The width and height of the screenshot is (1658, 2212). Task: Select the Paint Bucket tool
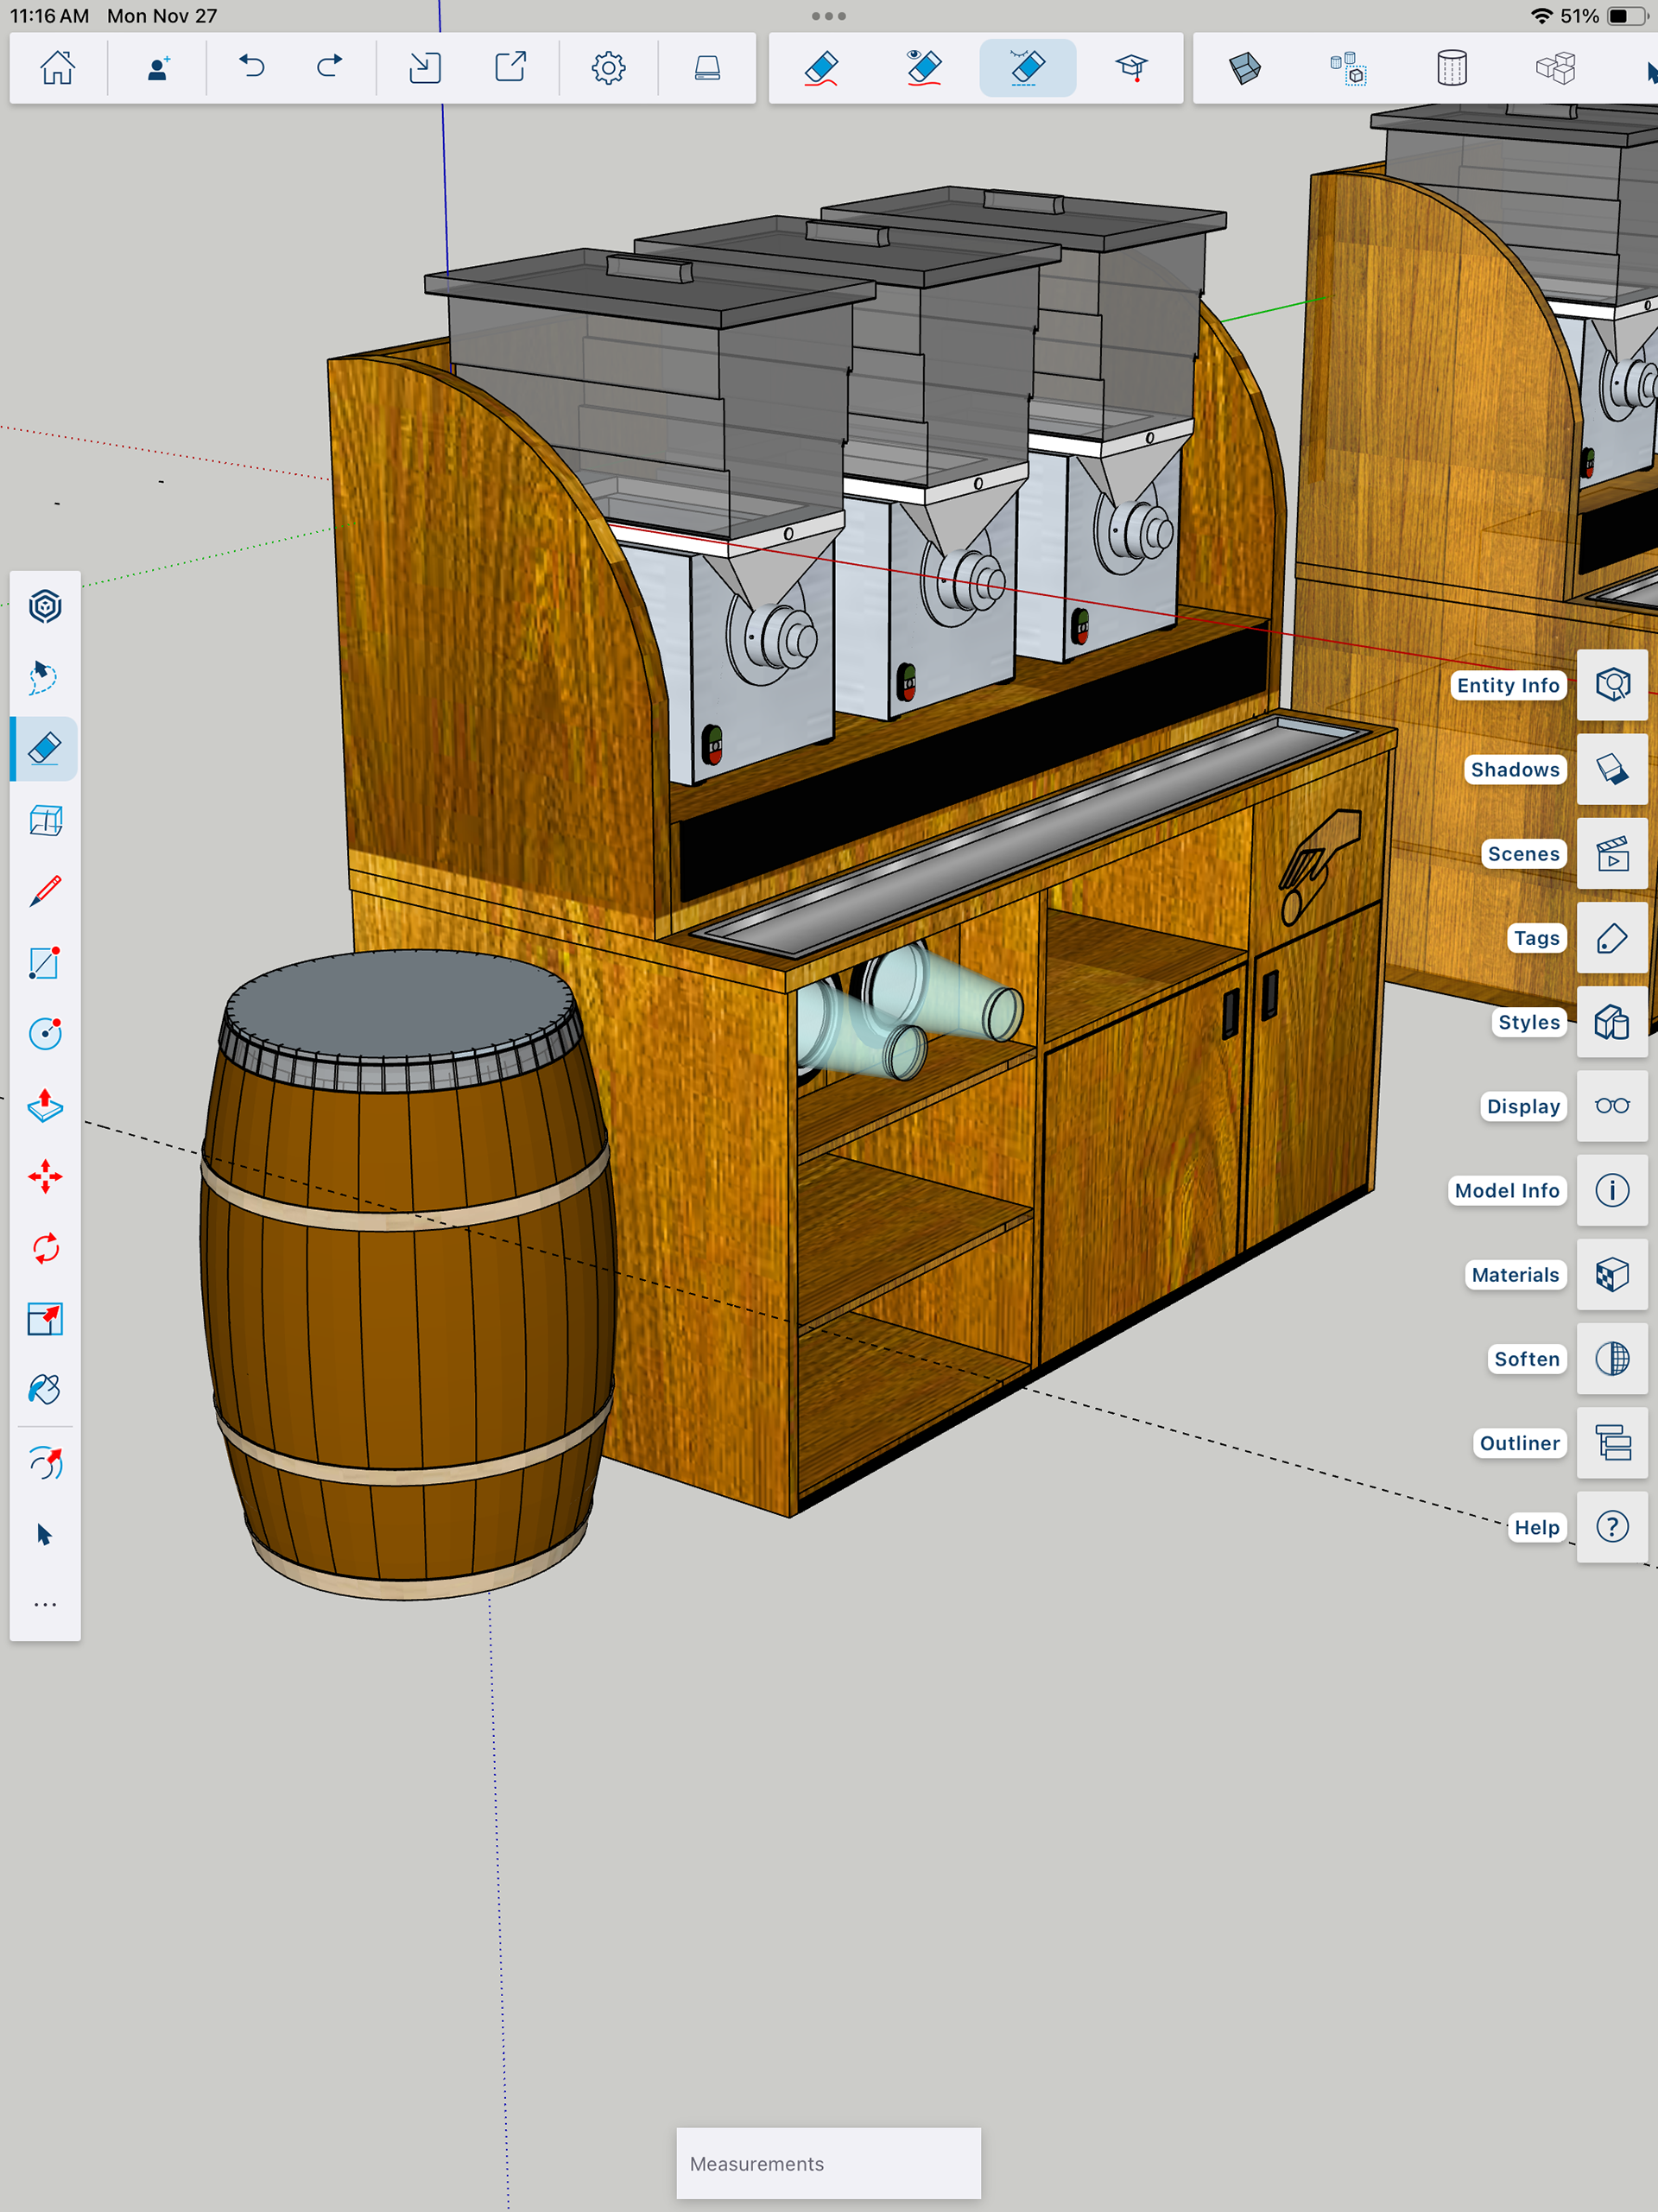(45, 1390)
